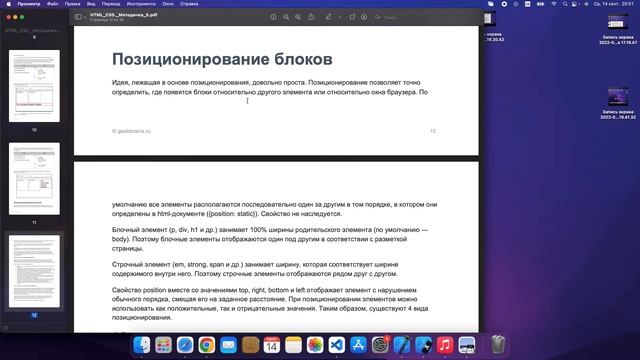Activate the Markup highlight pen tool
Screen dimensions: 640x360
point(329,17)
